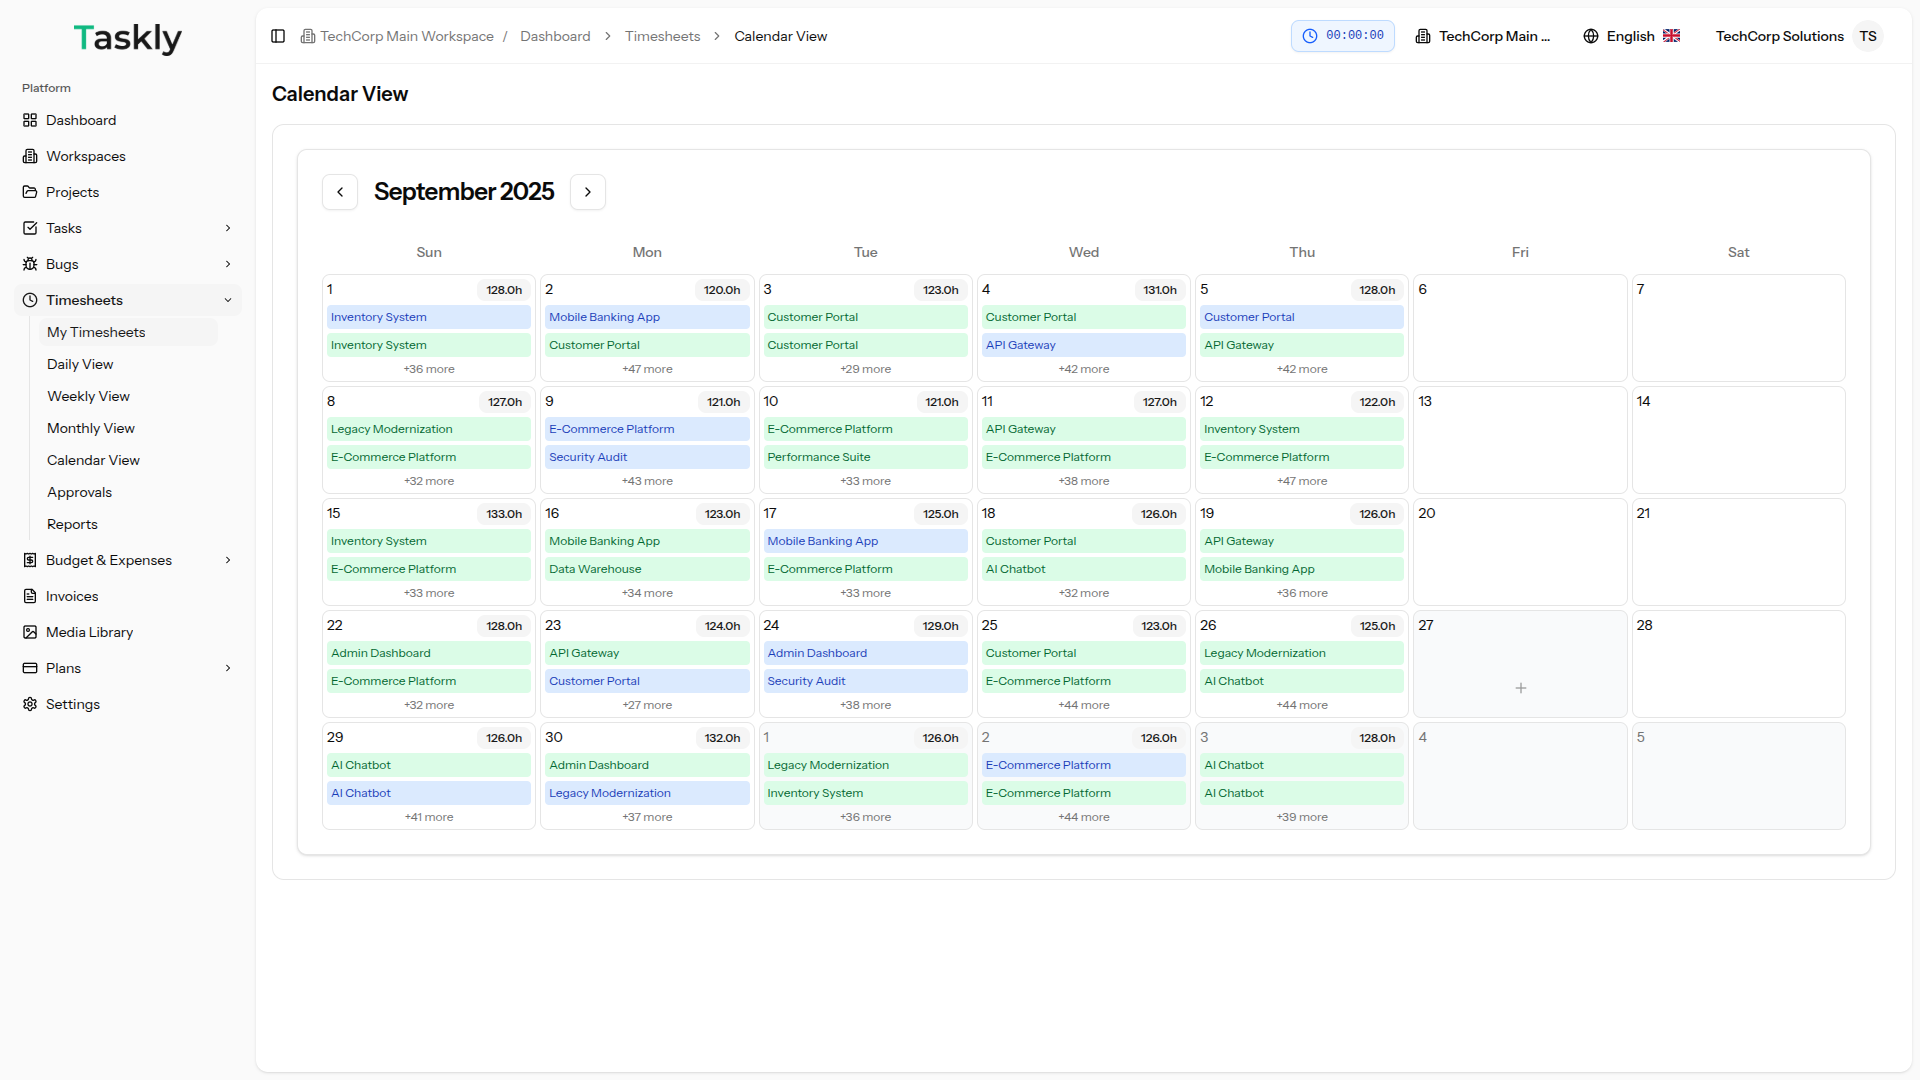Click the Timesheets breadcrumb link

(x=662, y=36)
